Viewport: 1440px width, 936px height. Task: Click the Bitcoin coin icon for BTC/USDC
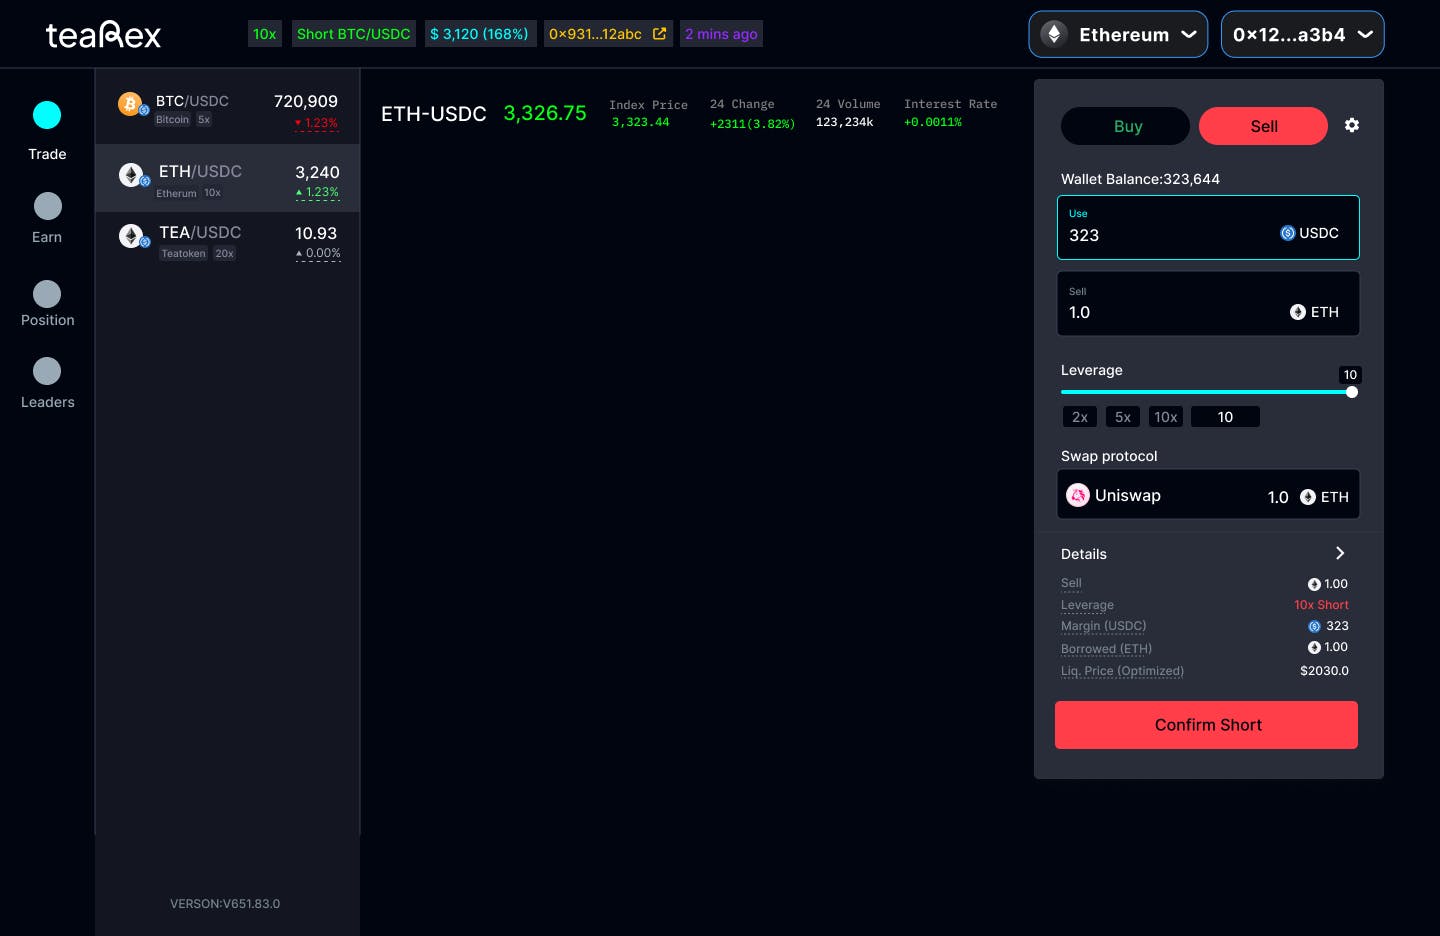click(131, 104)
